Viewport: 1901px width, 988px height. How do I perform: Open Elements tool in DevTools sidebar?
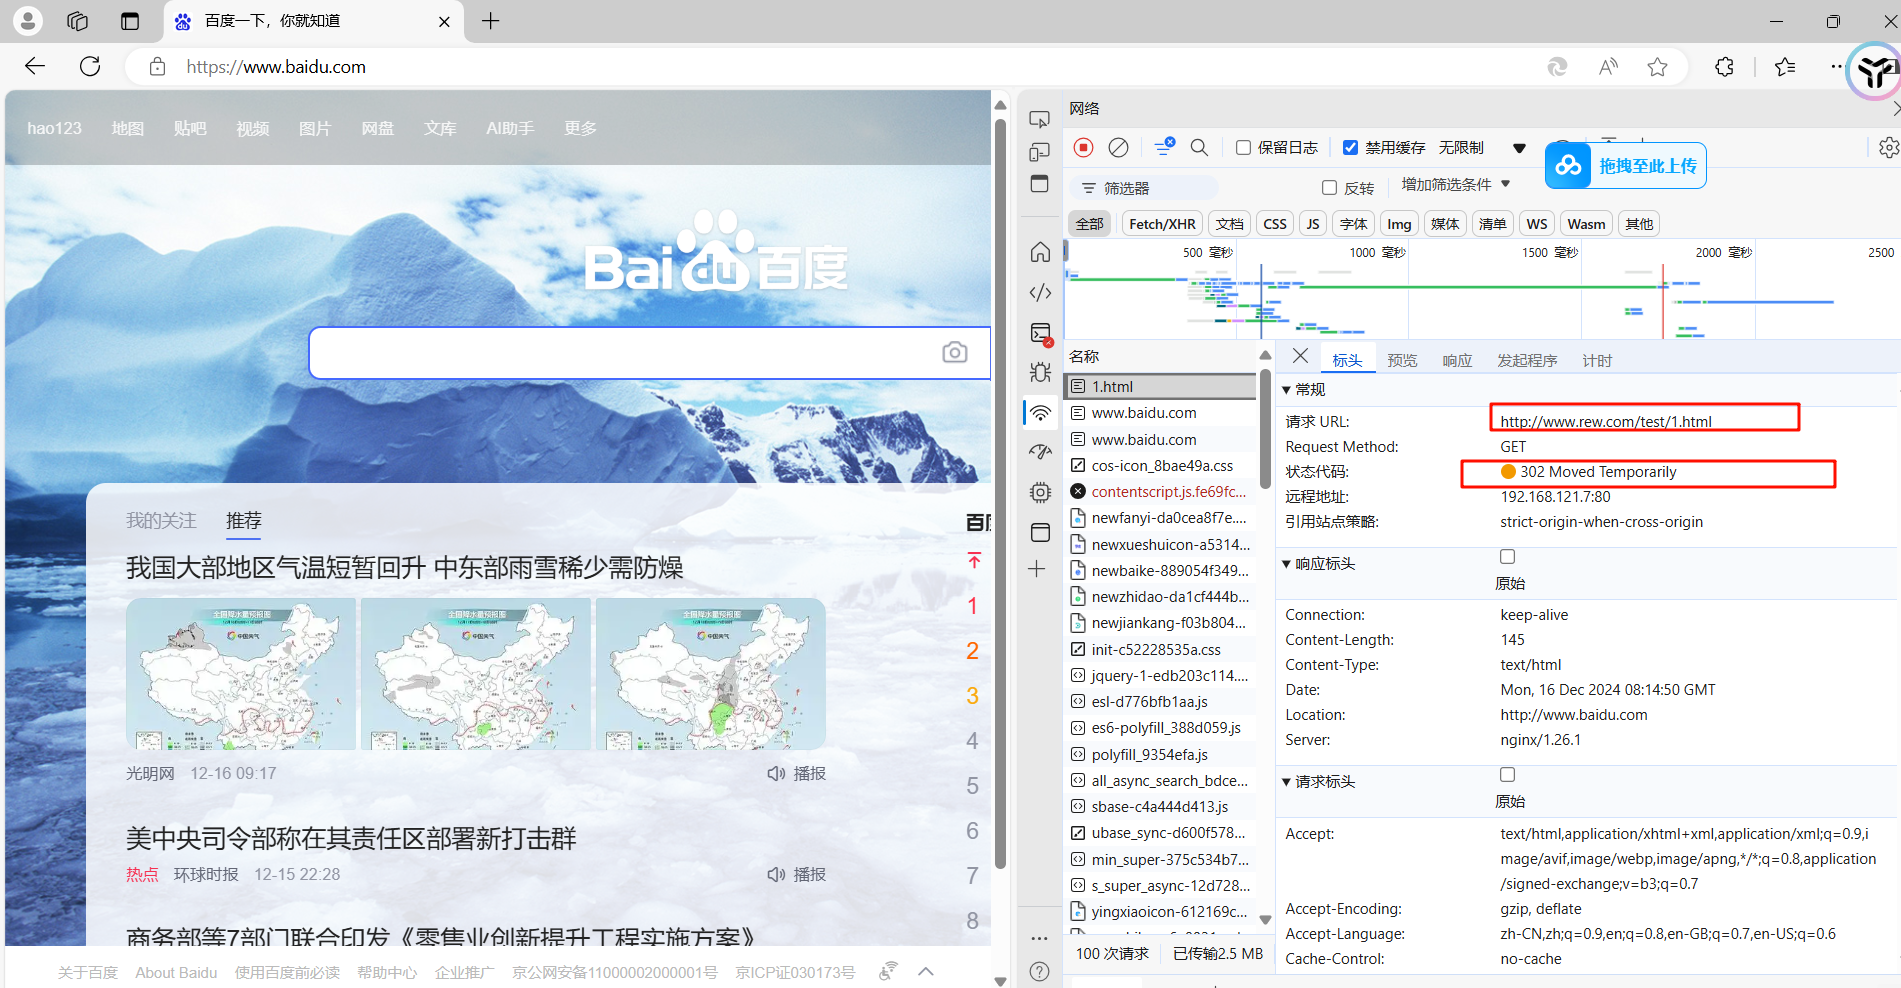[x=1040, y=292]
